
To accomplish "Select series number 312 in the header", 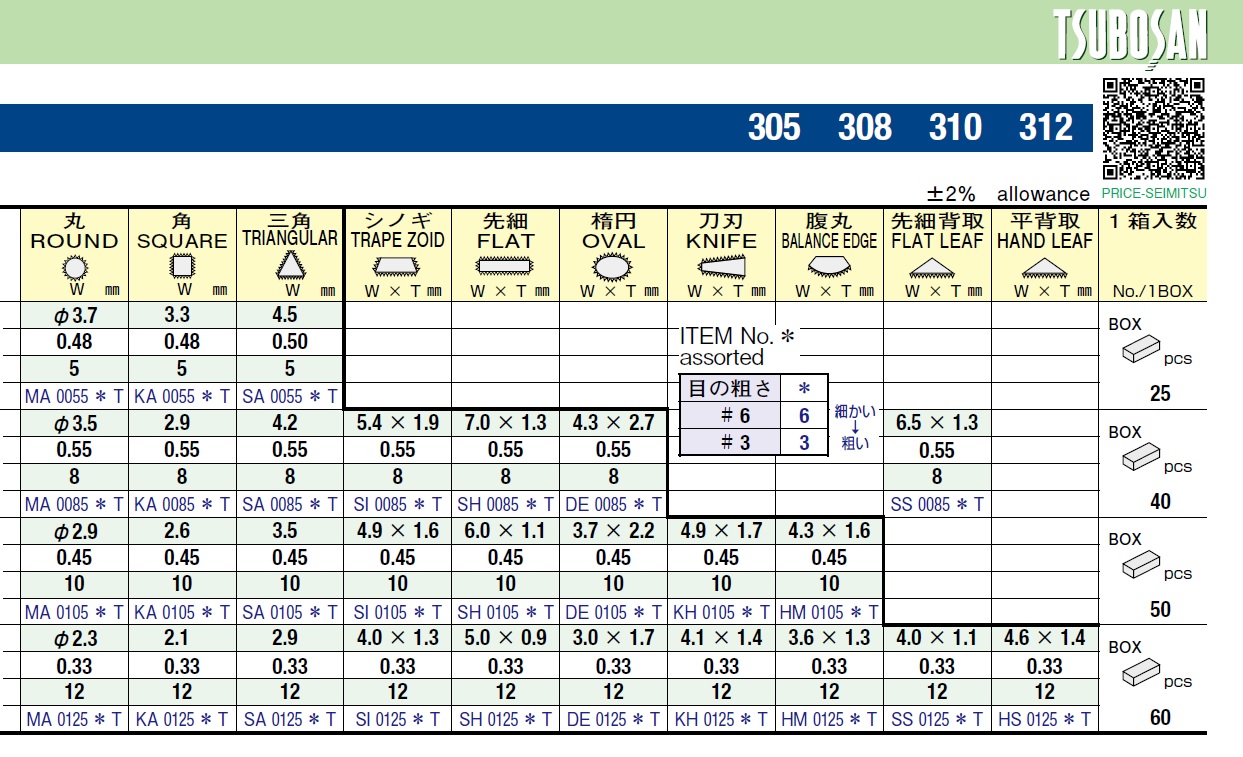I will coord(1046,128).
